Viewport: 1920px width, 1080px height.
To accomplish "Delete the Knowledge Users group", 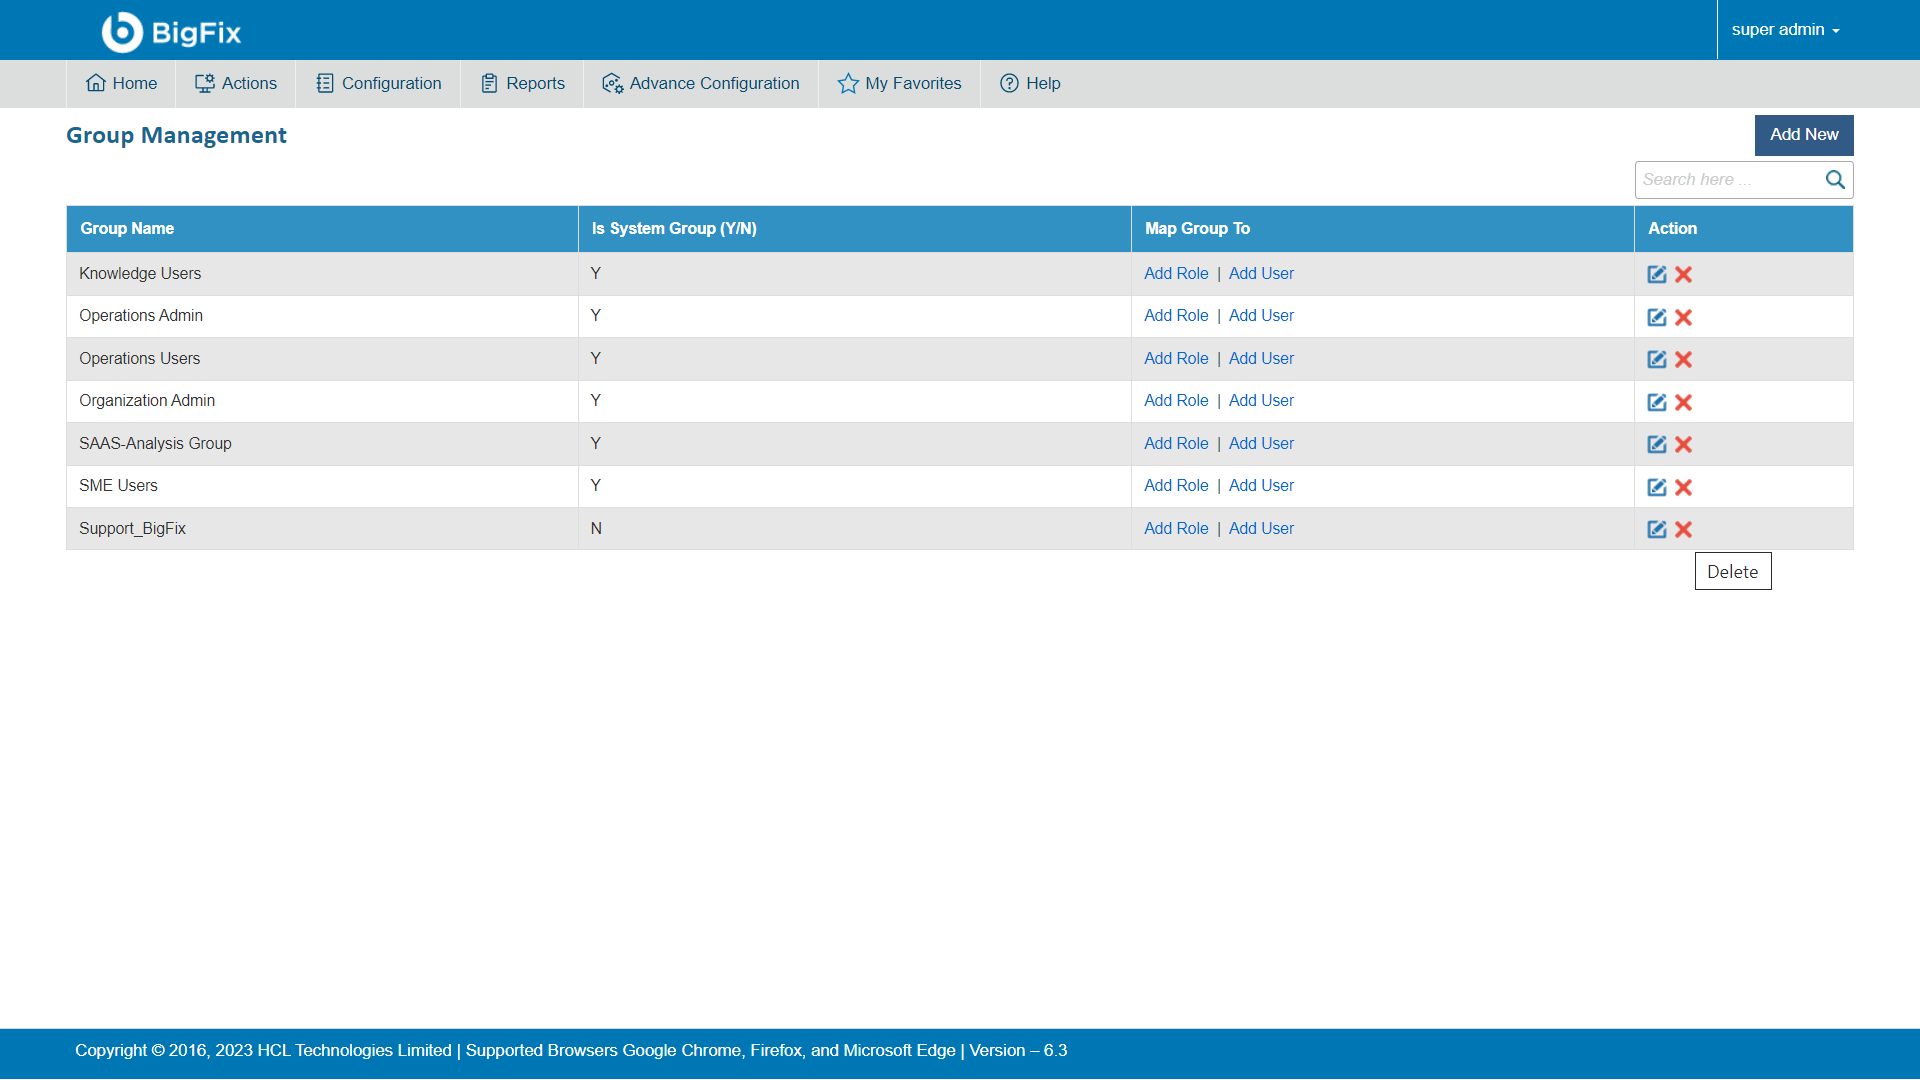I will tap(1683, 274).
